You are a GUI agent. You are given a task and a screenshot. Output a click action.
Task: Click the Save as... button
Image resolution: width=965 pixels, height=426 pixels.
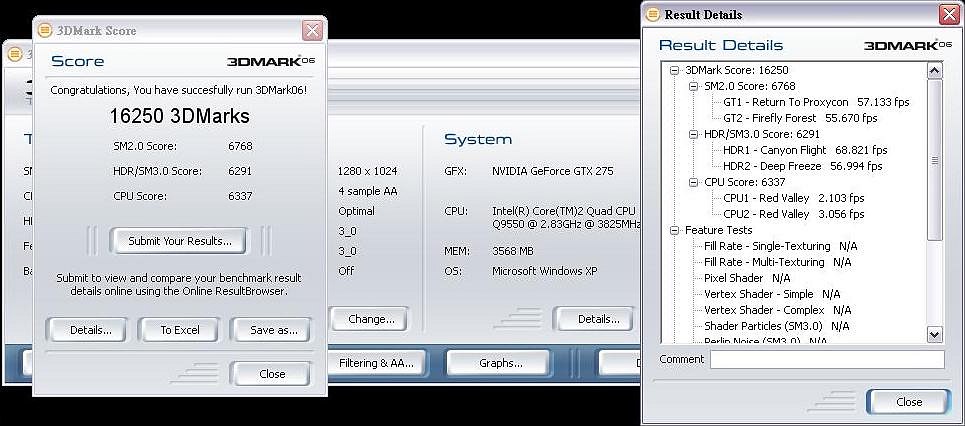point(271,330)
